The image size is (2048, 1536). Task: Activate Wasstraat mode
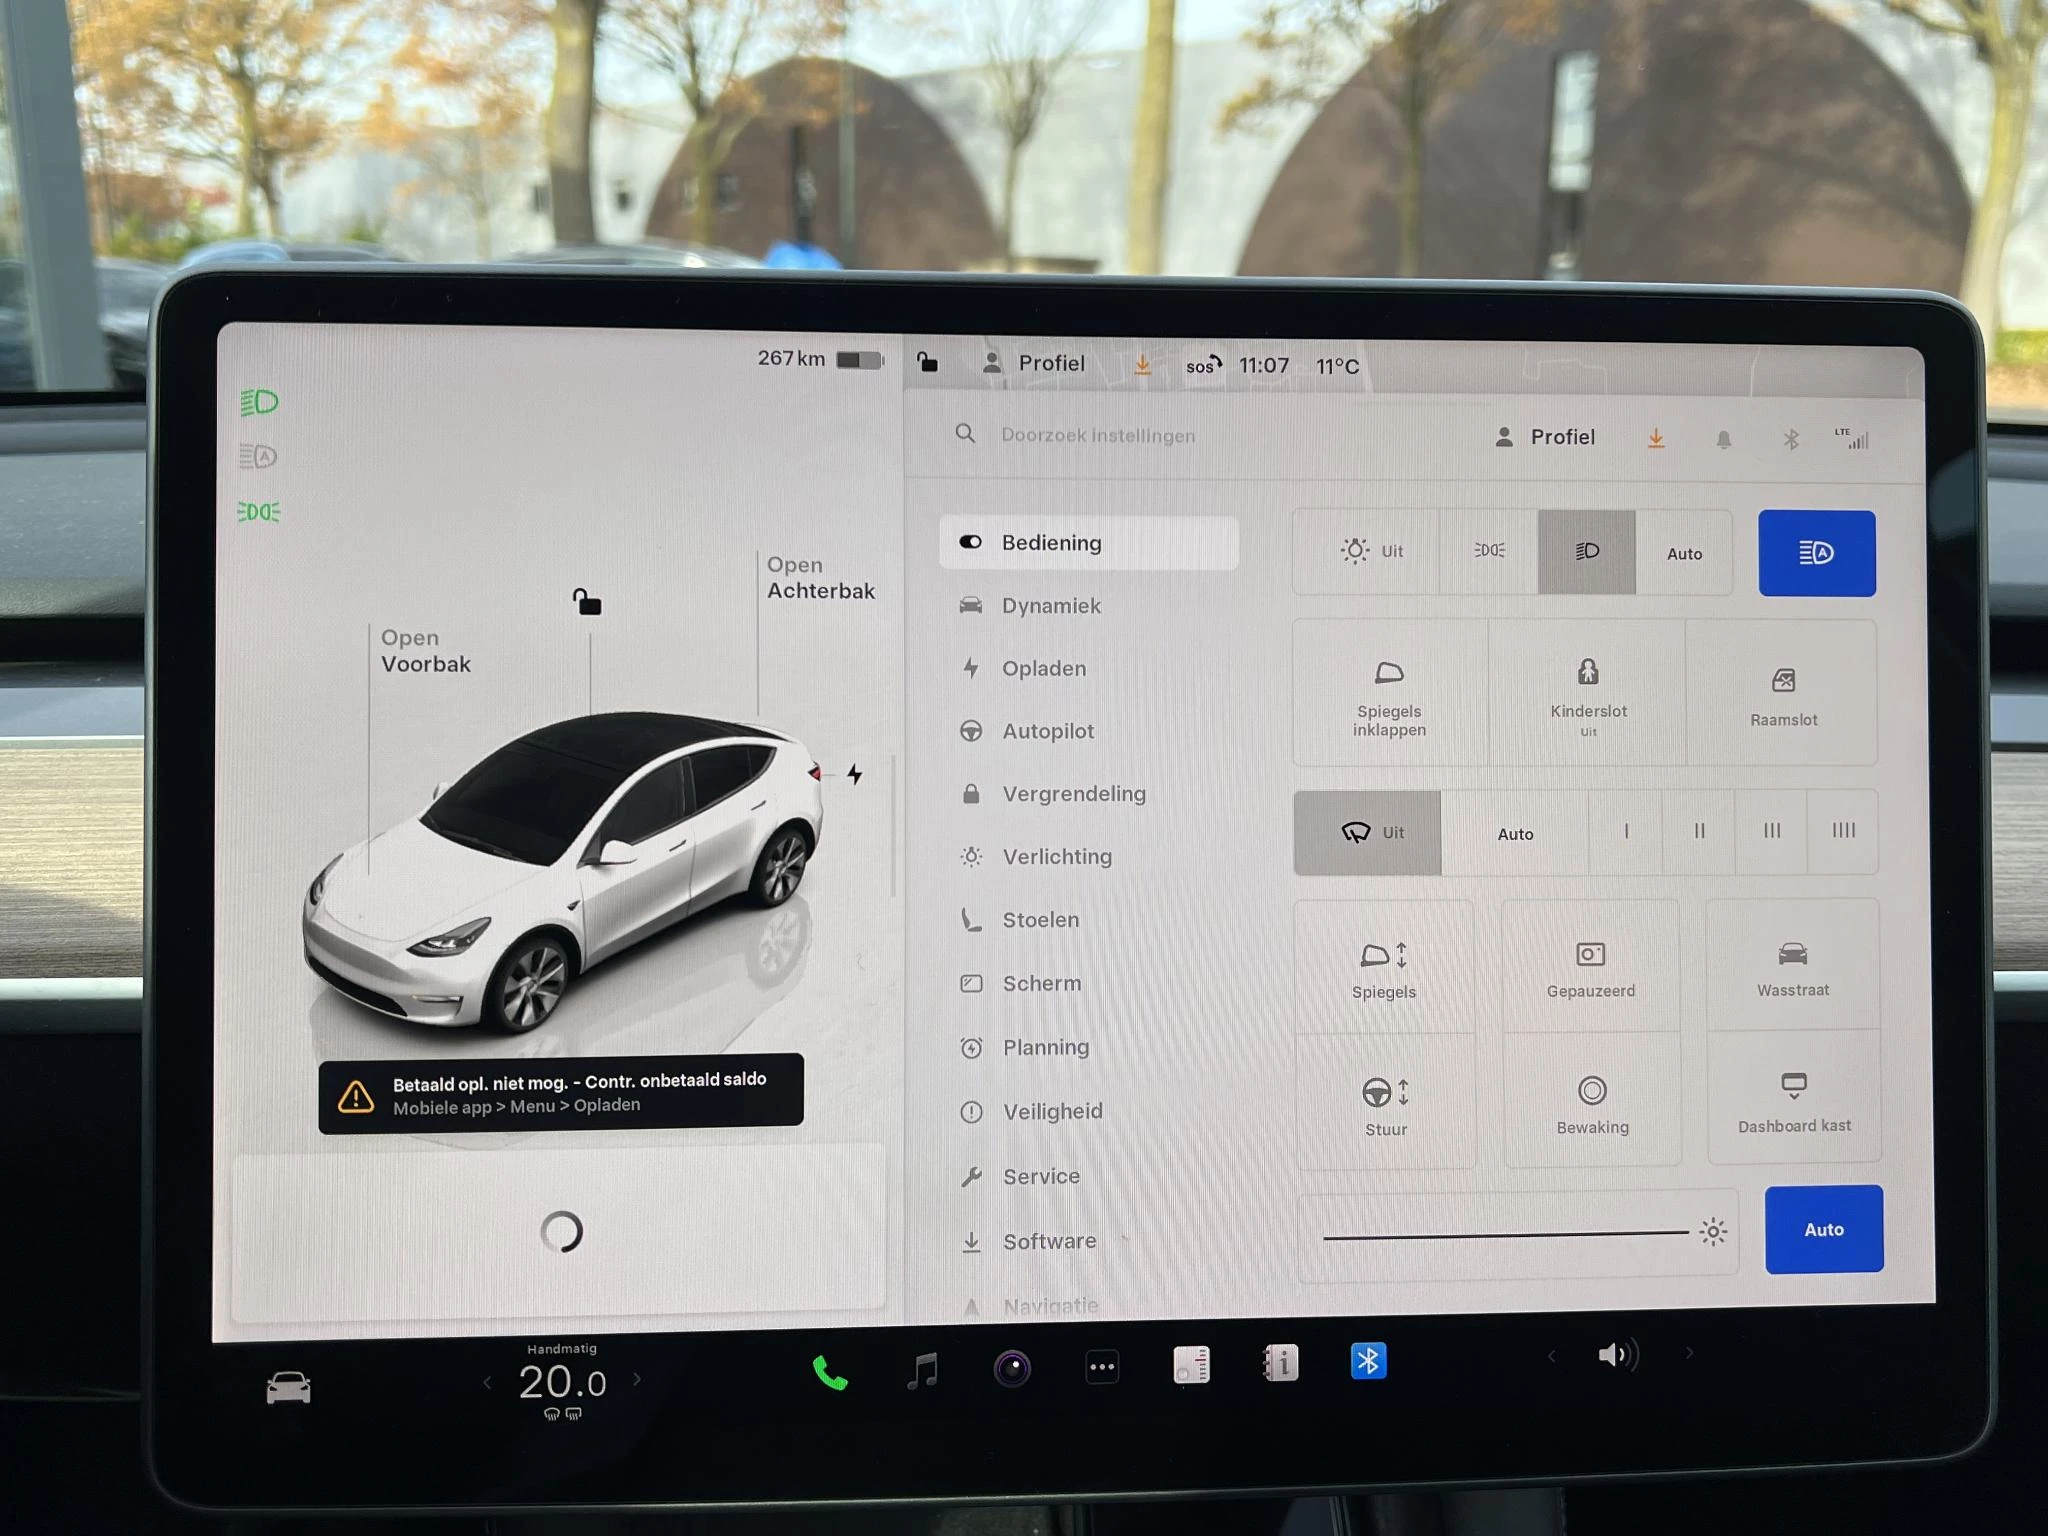coord(1794,962)
